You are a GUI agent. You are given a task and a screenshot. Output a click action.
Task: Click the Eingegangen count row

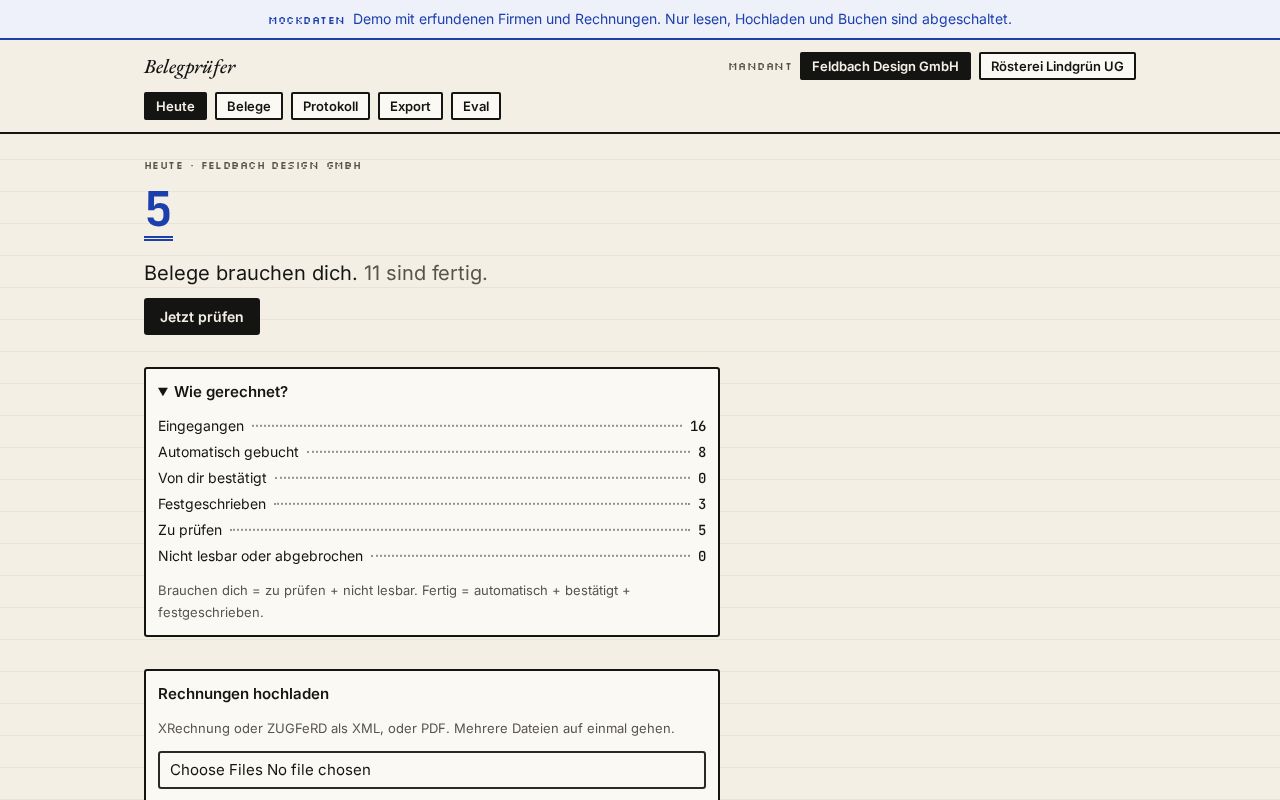tap(432, 426)
